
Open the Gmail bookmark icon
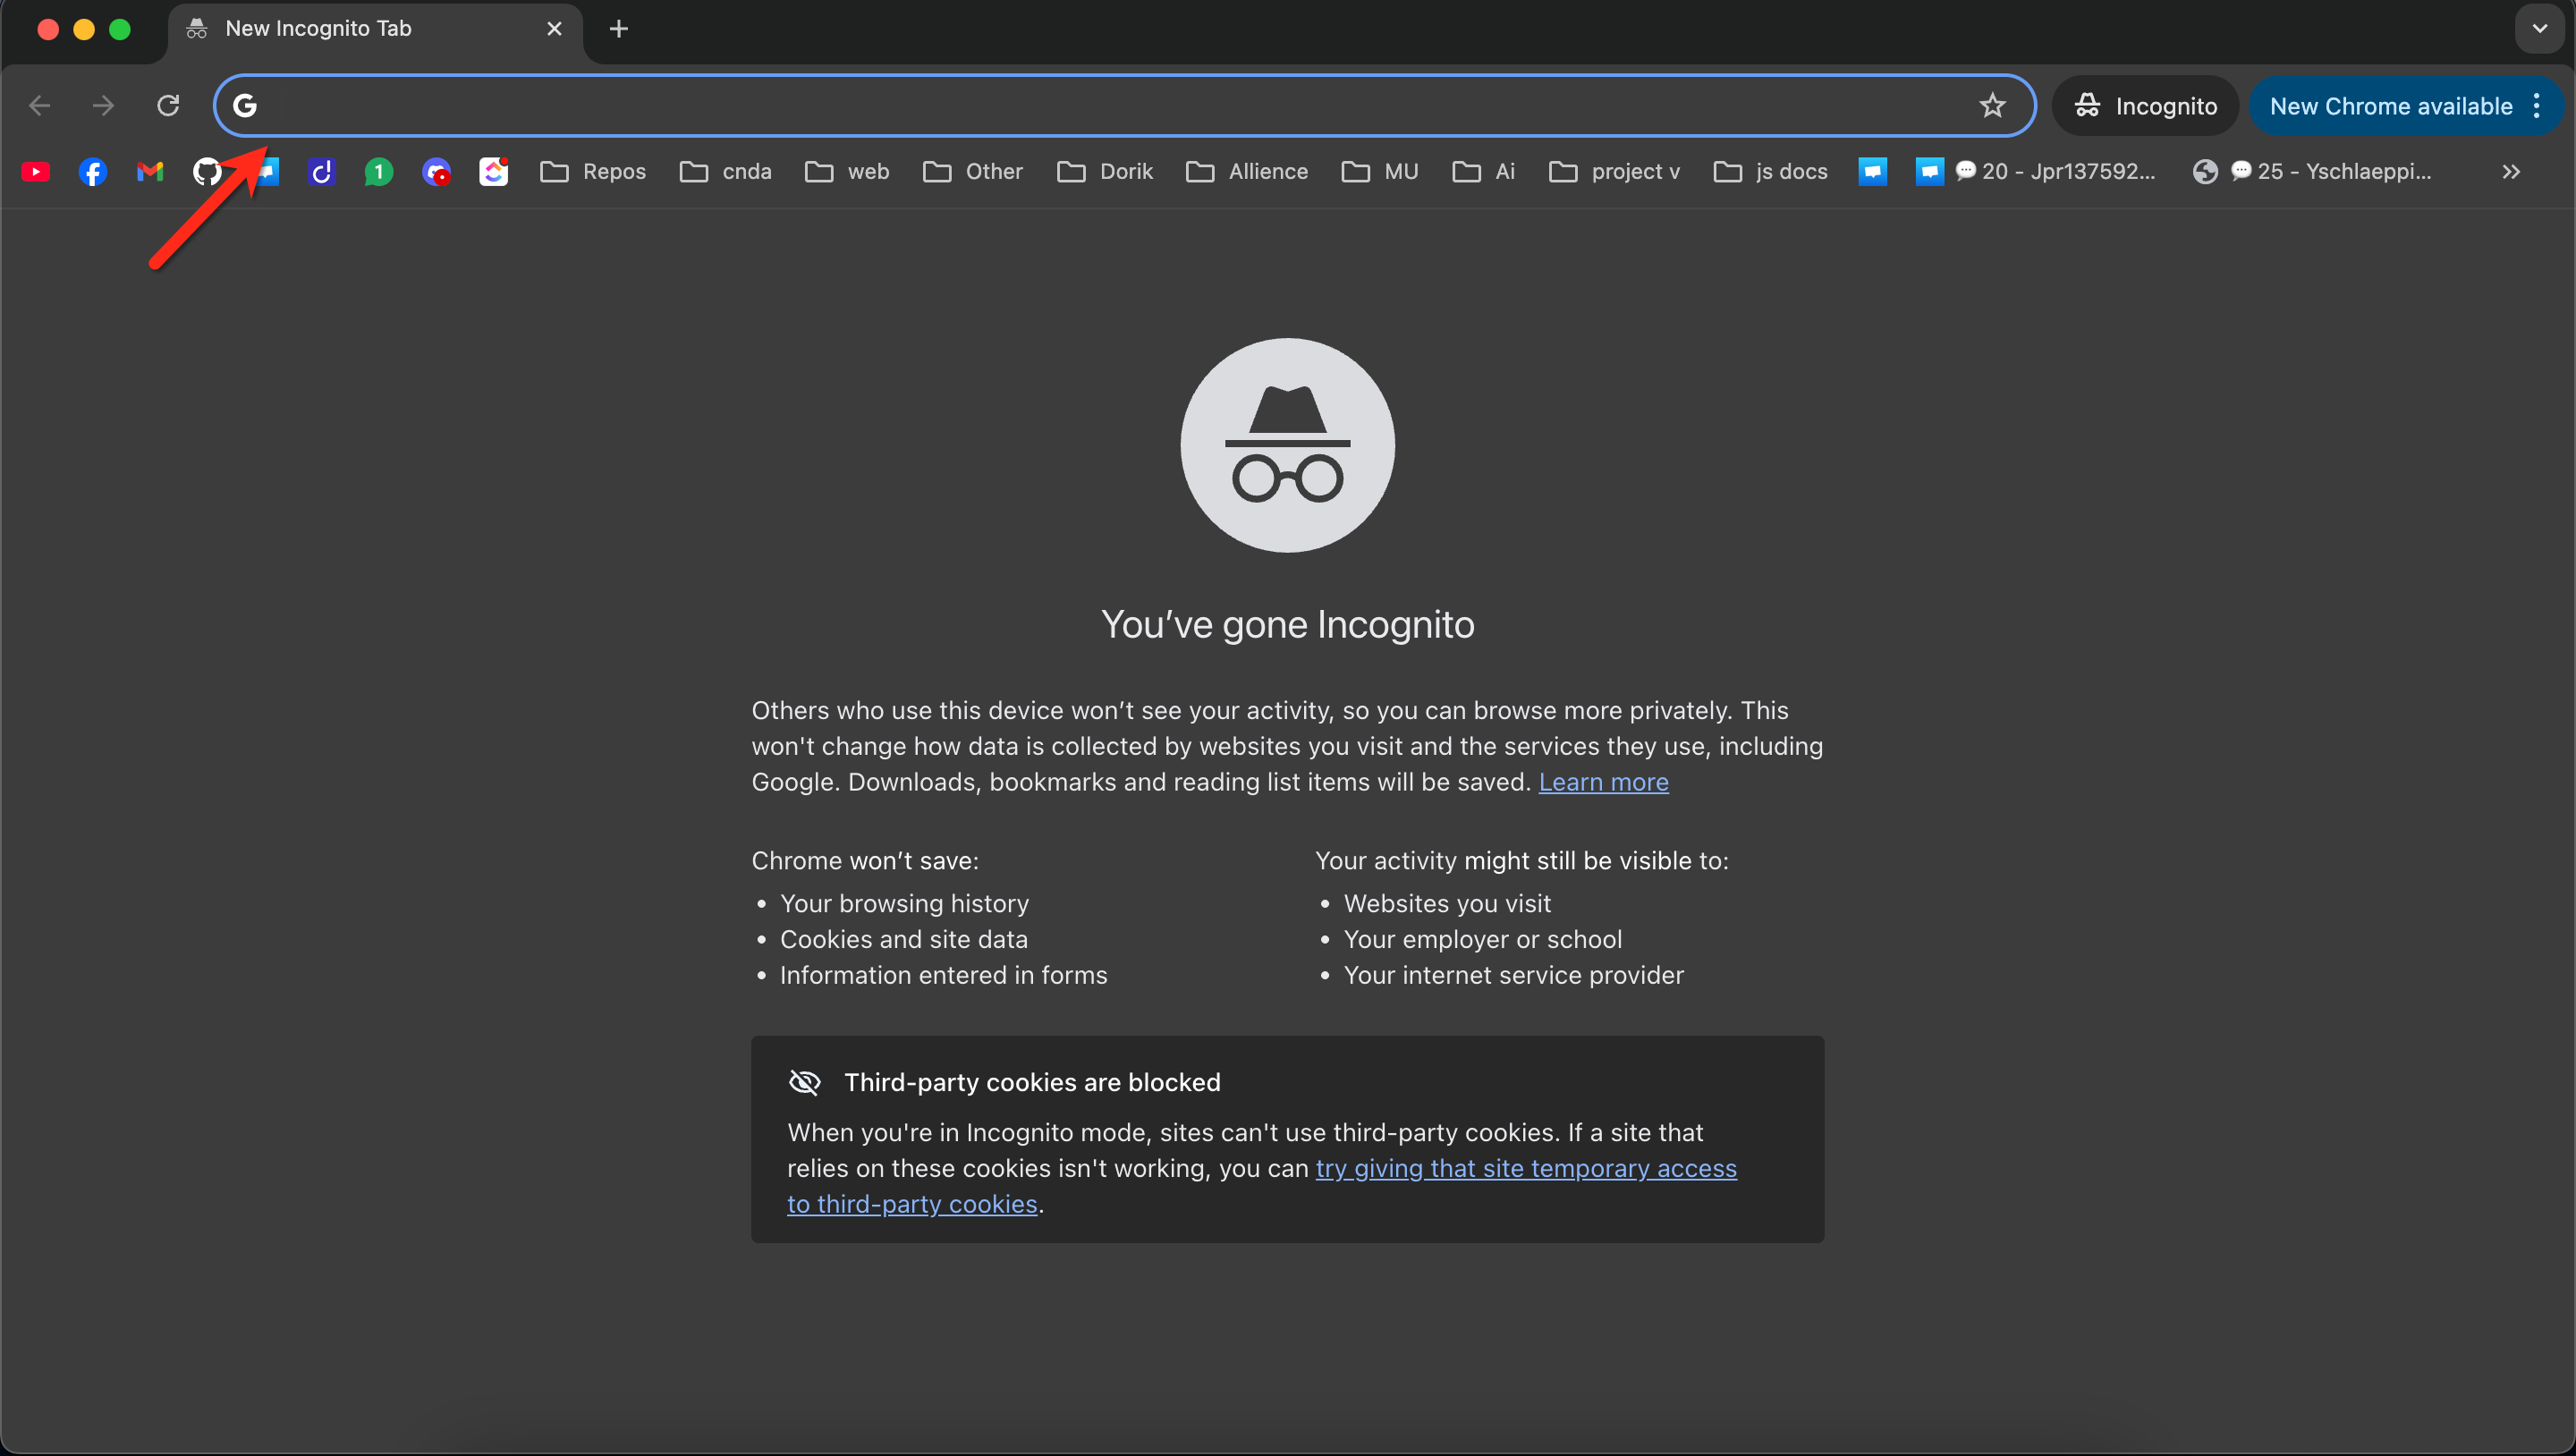click(x=150, y=172)
